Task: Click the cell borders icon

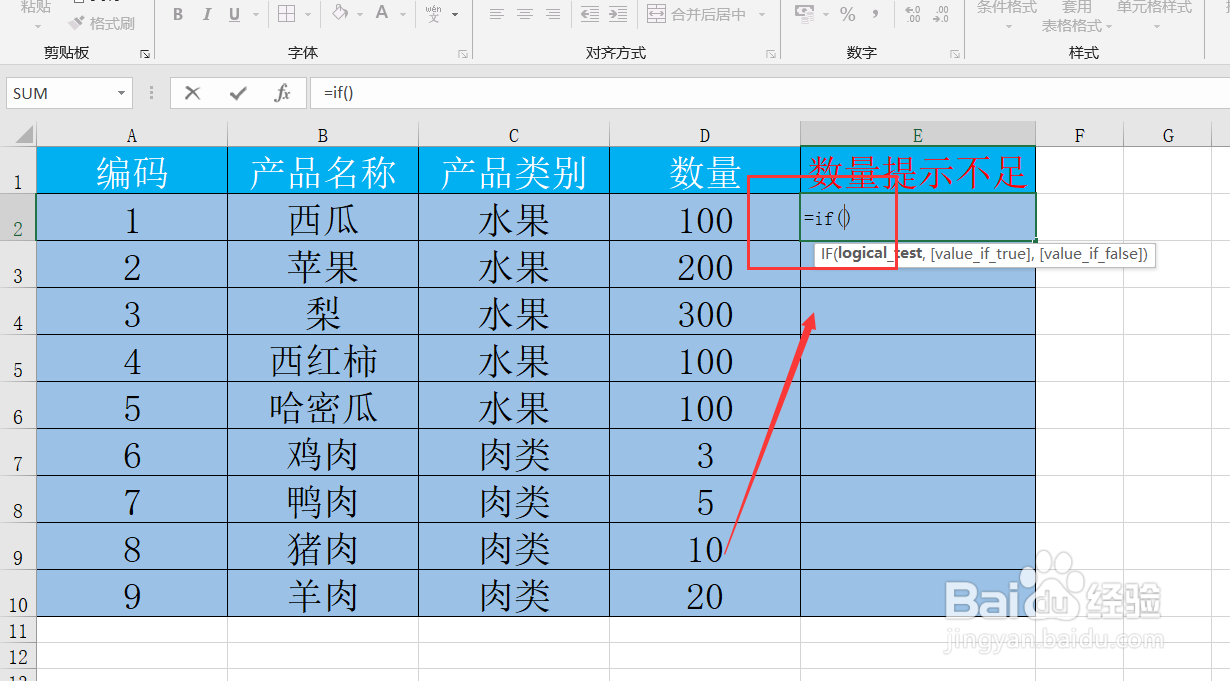Action: [286, 14]
